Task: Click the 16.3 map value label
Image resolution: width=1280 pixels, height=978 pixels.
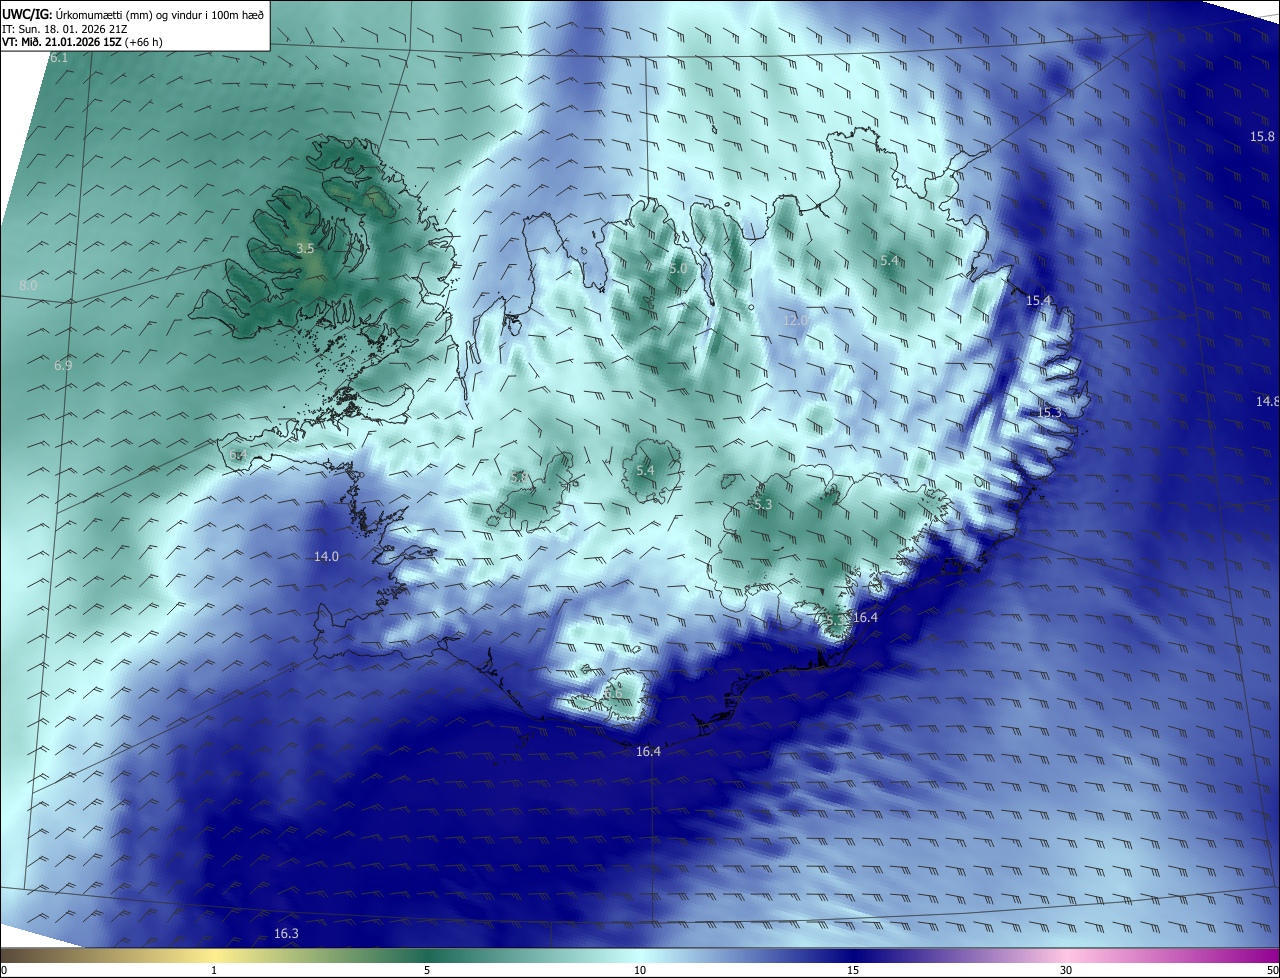Action: tap(285, 933)
